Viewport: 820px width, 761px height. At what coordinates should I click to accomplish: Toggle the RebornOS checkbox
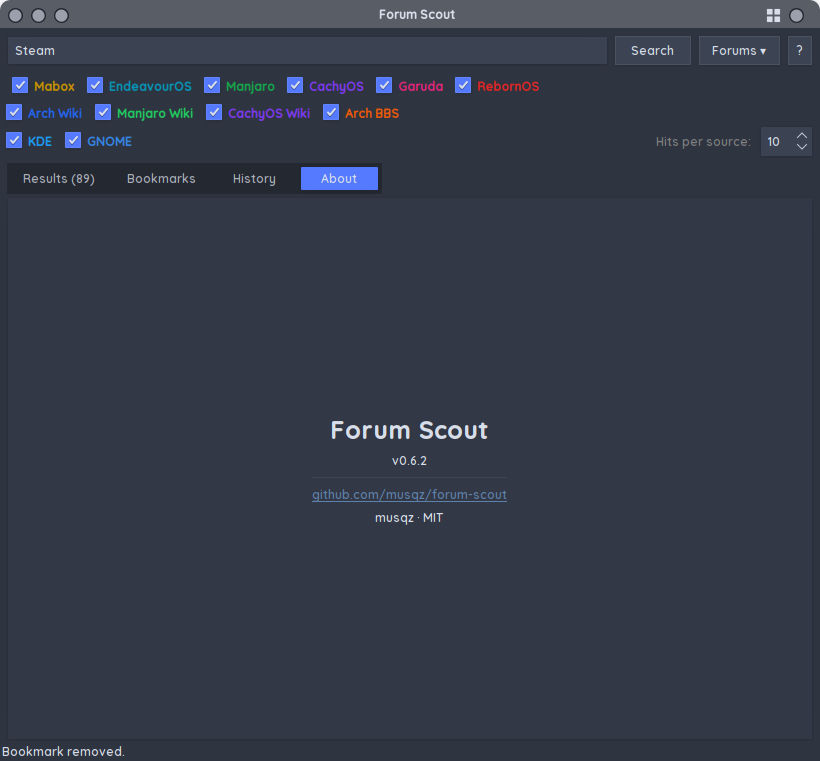pos(463,85)
